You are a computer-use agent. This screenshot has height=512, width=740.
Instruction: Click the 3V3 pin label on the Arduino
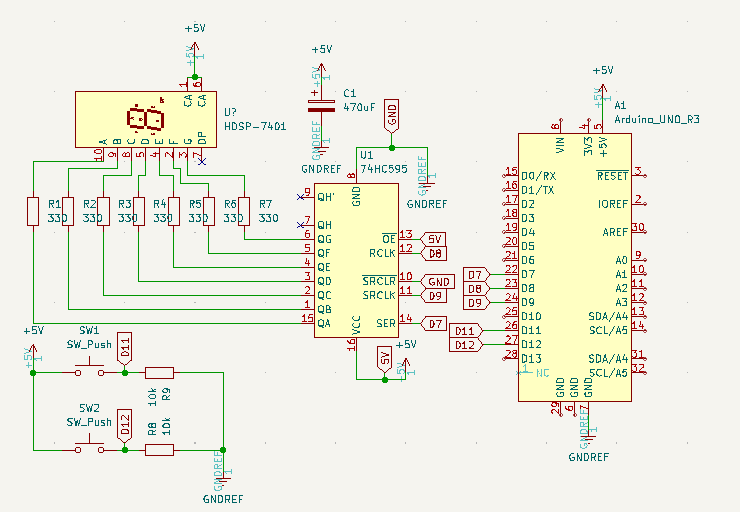coord(588,146)
